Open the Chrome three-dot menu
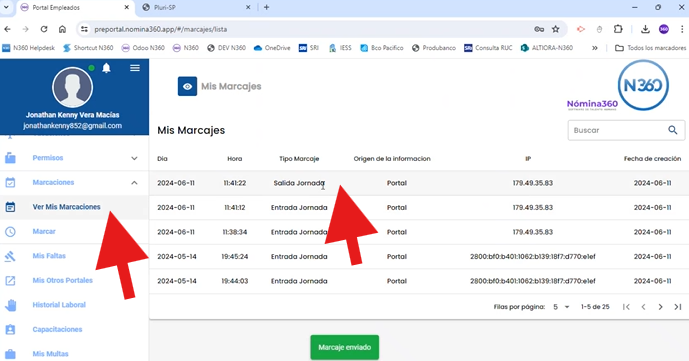Screen dimensions: 689x361 click(x=682, y=29)
